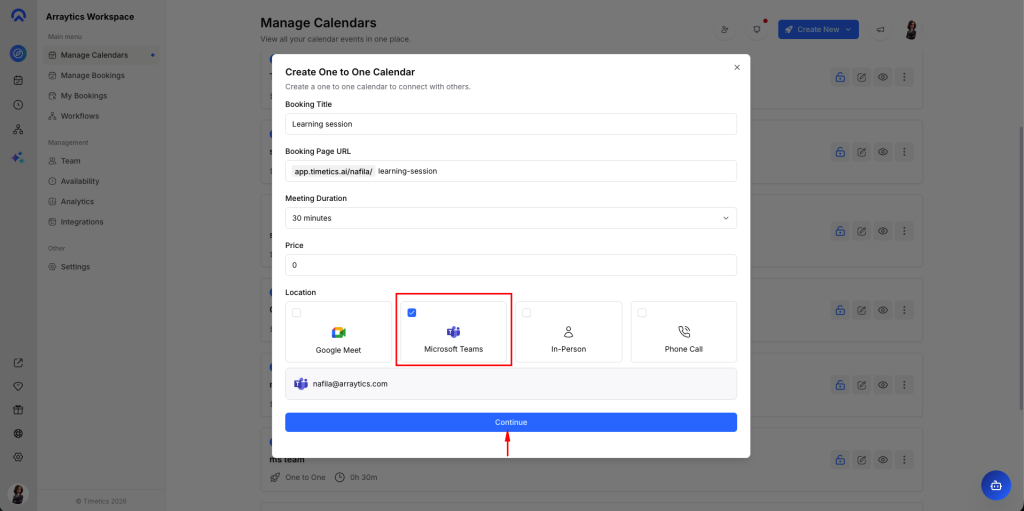Screen dimensions: 1024x511
Task: Click the blue Continue button
Action: click(510, 422)
